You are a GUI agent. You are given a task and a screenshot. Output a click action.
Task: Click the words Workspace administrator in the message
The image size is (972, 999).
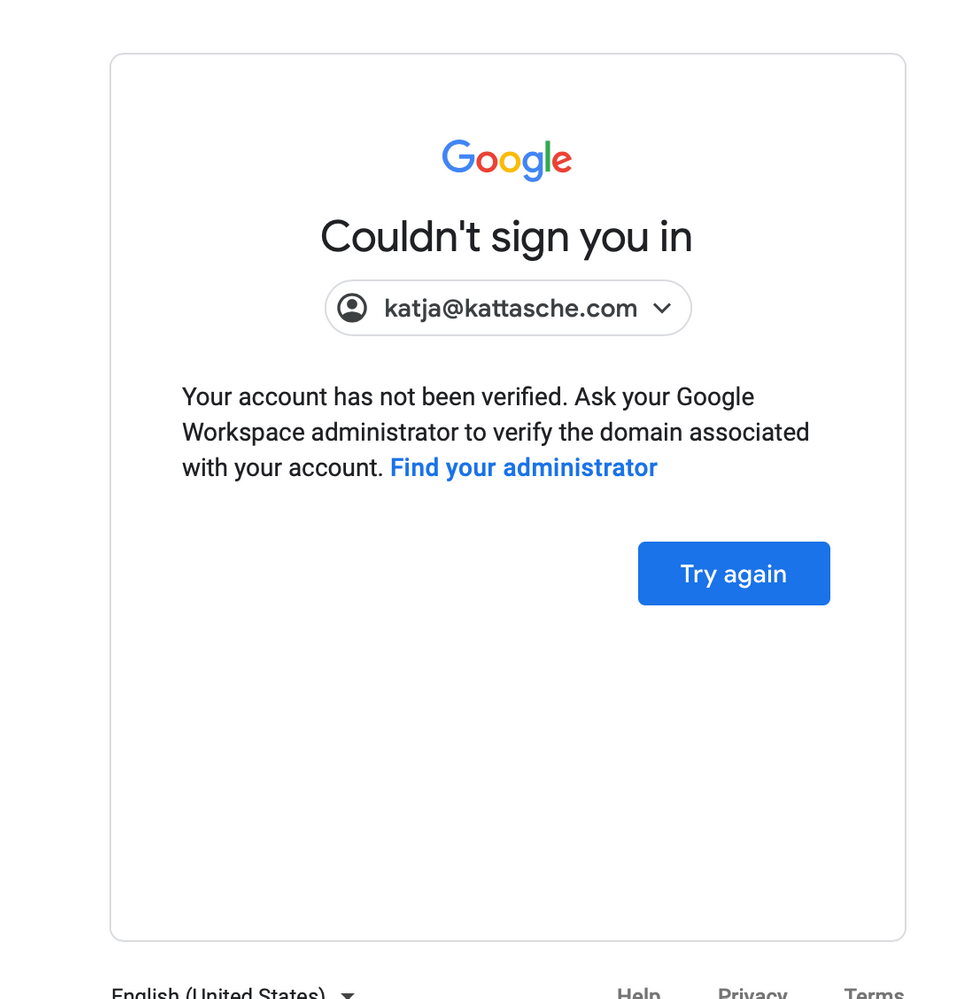point(320,432)
